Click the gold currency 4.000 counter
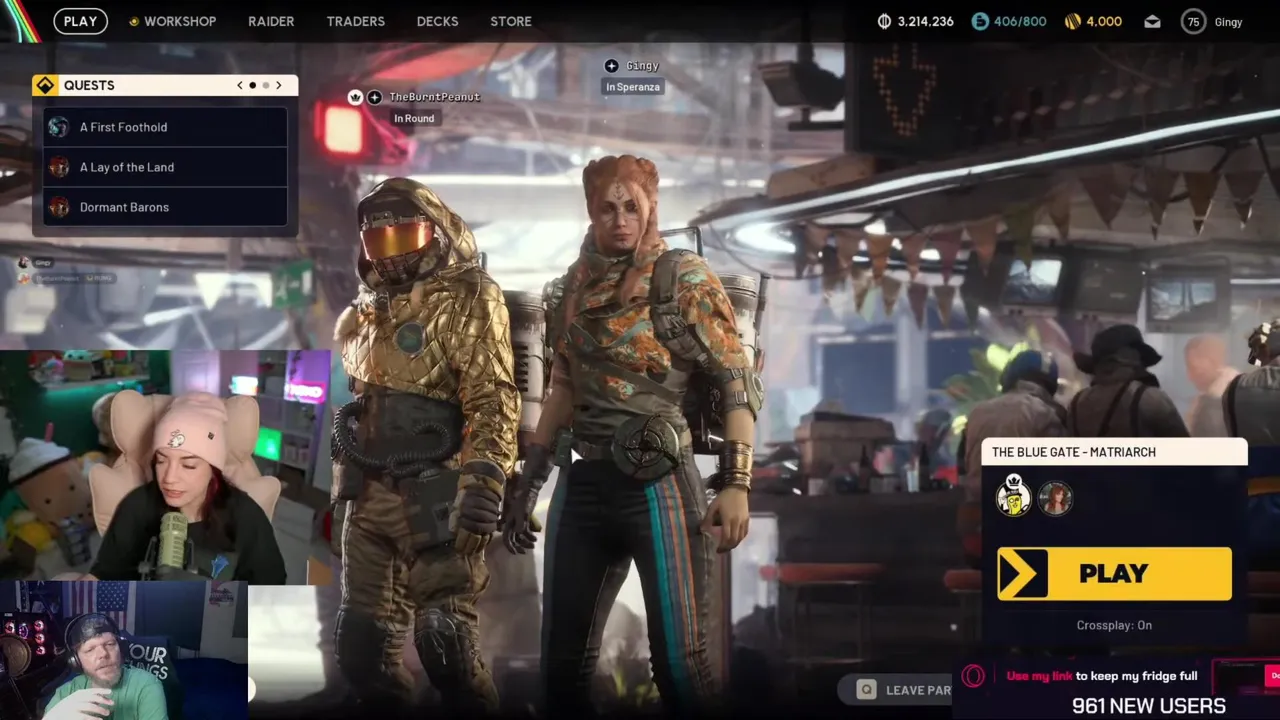This screenshot has width=1280, height=720. [x=1093, y=21]
